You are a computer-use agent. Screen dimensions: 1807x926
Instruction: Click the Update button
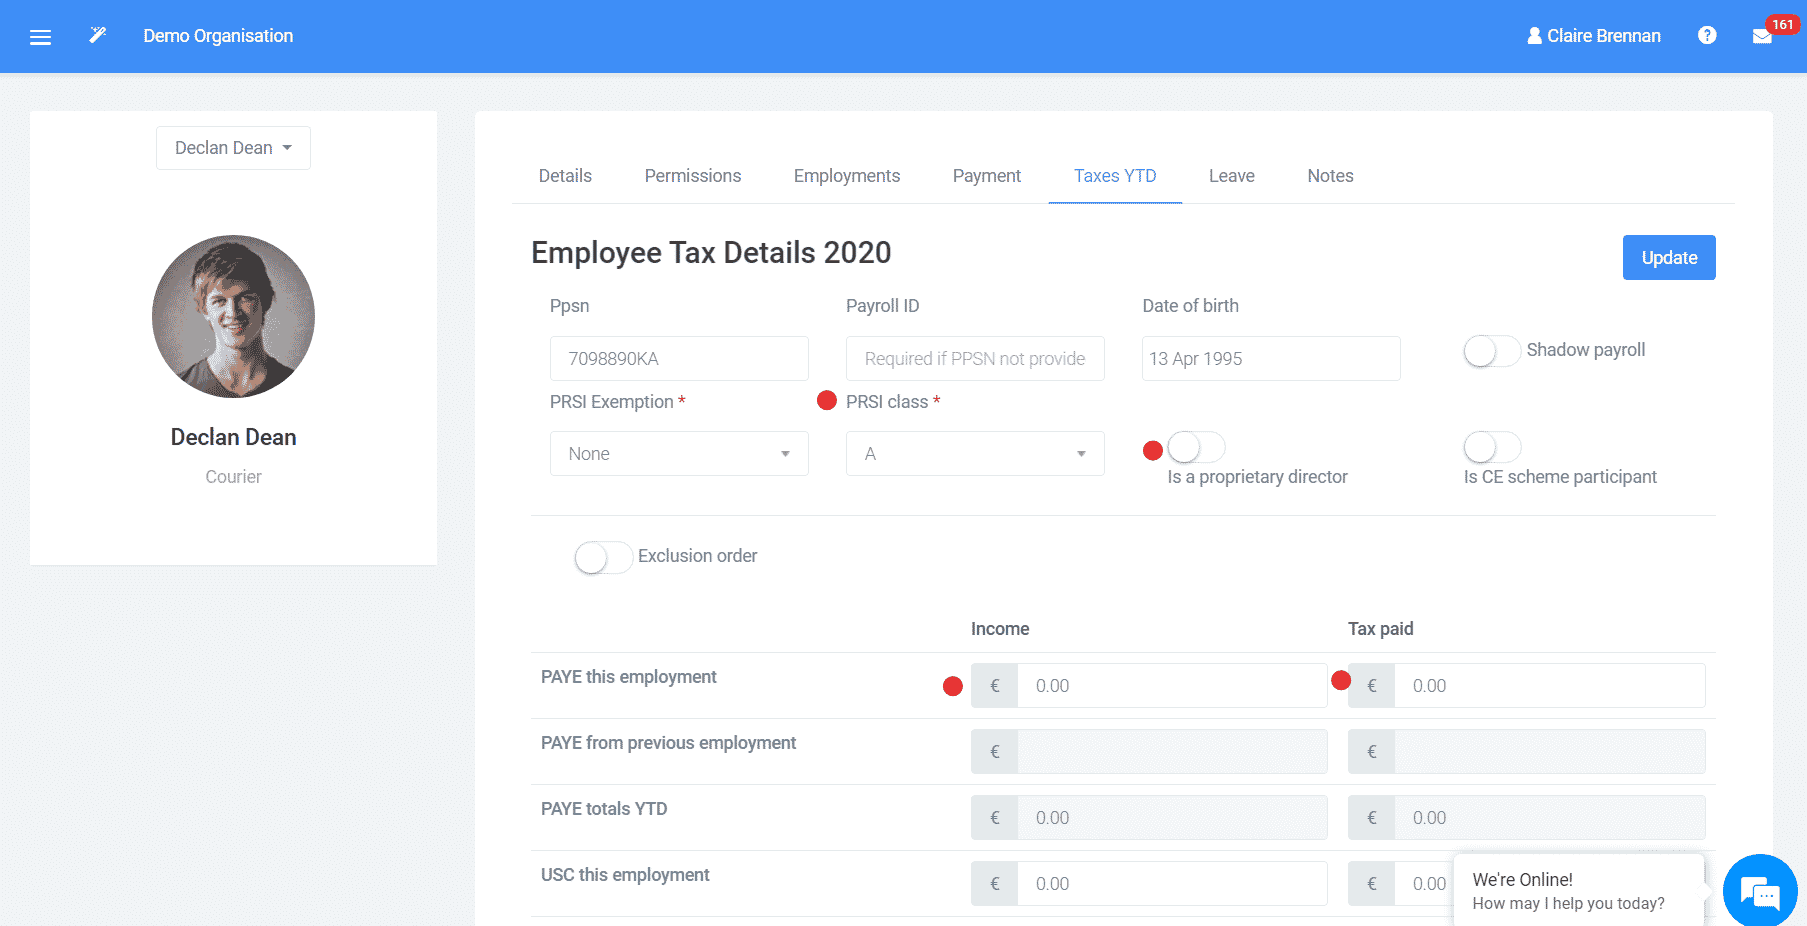coord(1668,257)
